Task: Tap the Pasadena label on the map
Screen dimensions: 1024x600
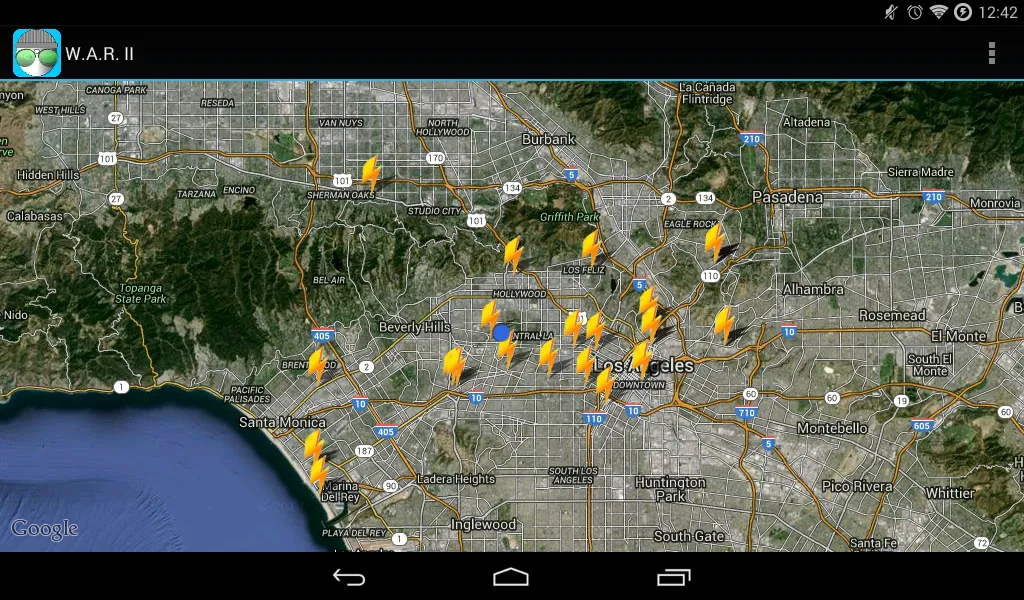Action: pyautogui.click(x=788, y=197)
